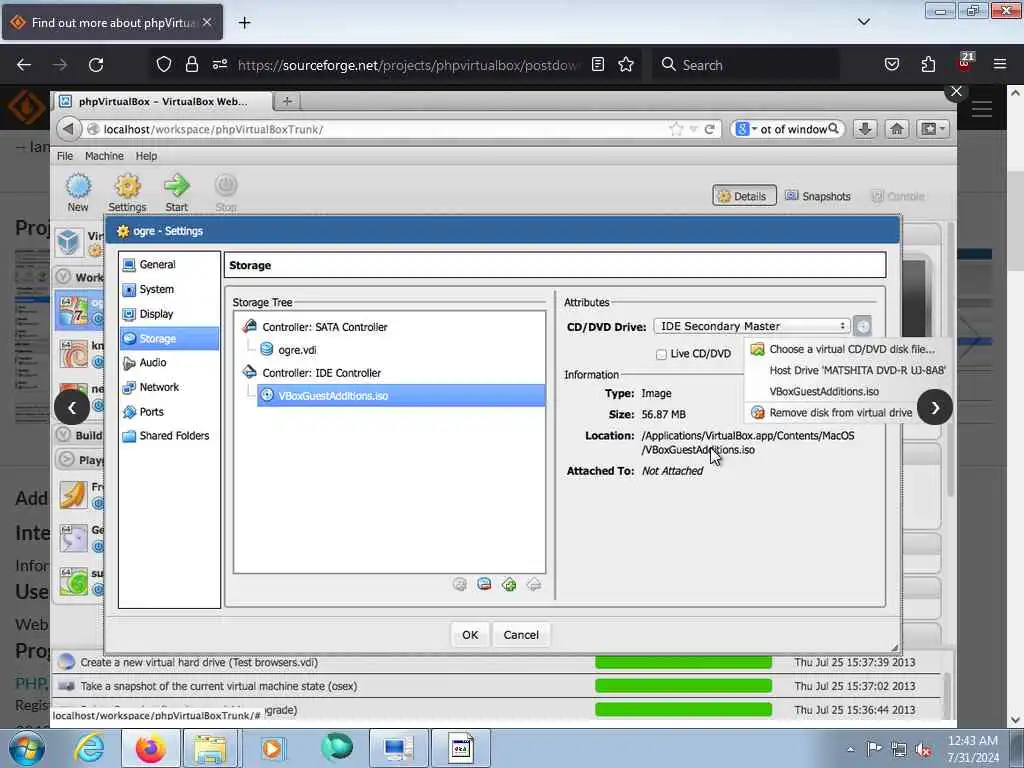
Task: Open the Firefox extensions puzzle icon
Action: coord(928,65)
